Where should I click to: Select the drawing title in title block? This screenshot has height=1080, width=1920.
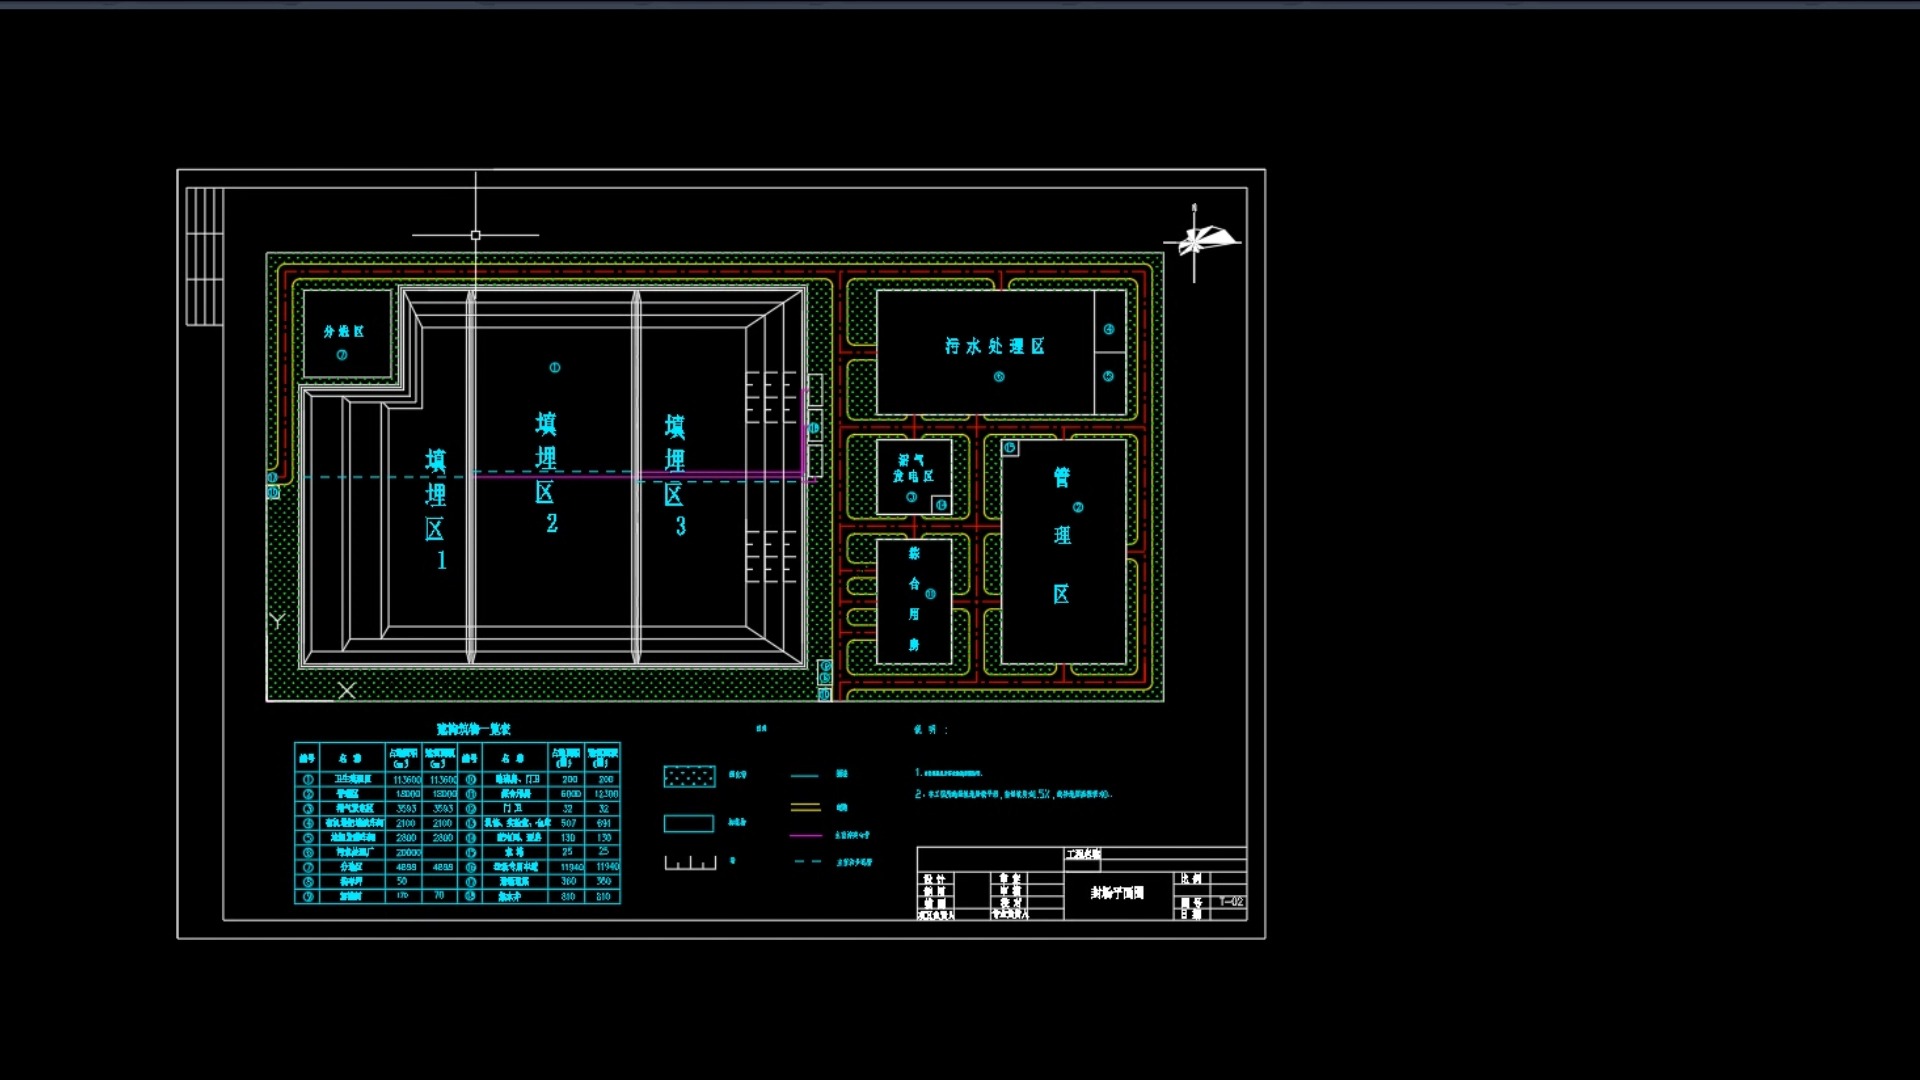(1117, 893)
